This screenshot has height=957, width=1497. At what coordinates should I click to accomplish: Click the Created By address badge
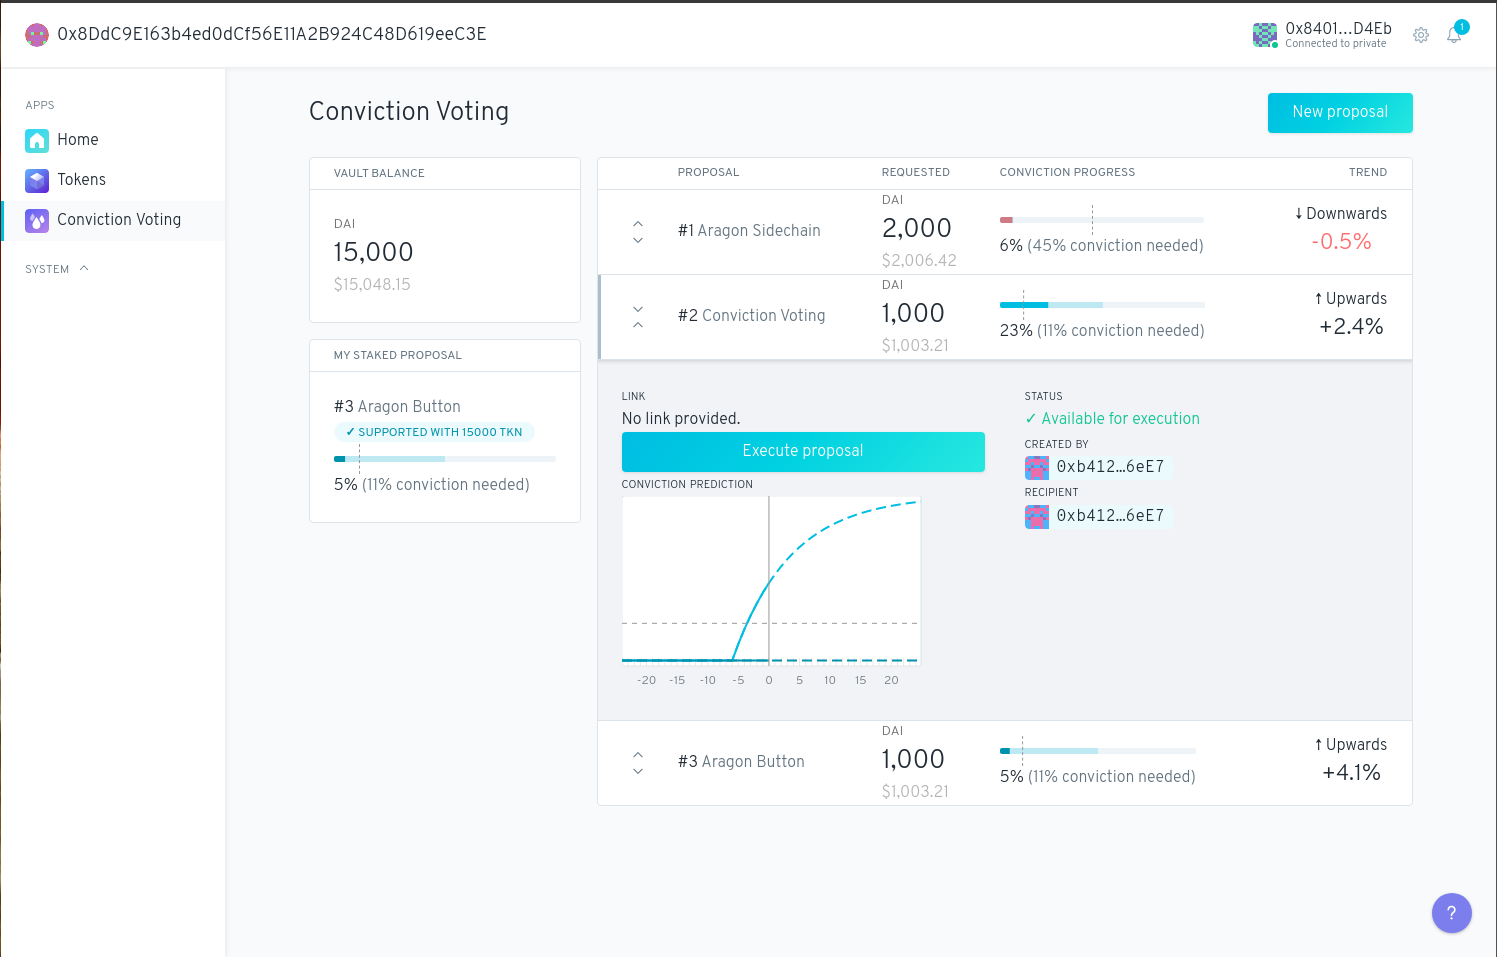[1098, 467]
